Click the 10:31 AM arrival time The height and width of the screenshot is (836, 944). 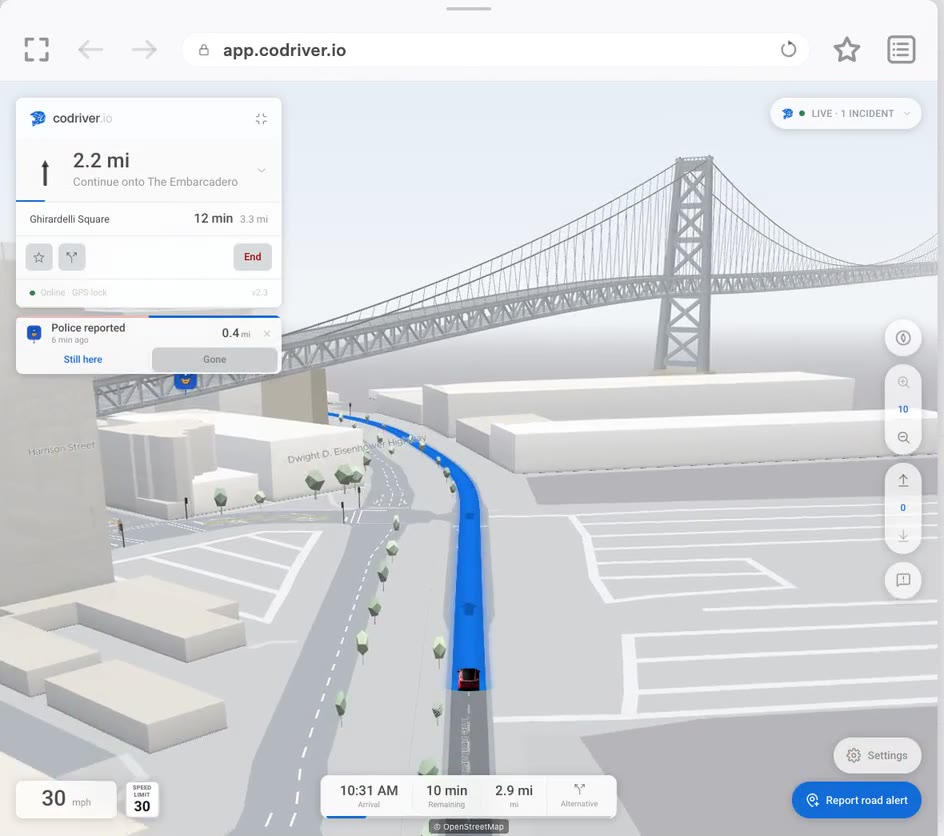(368, 790)
